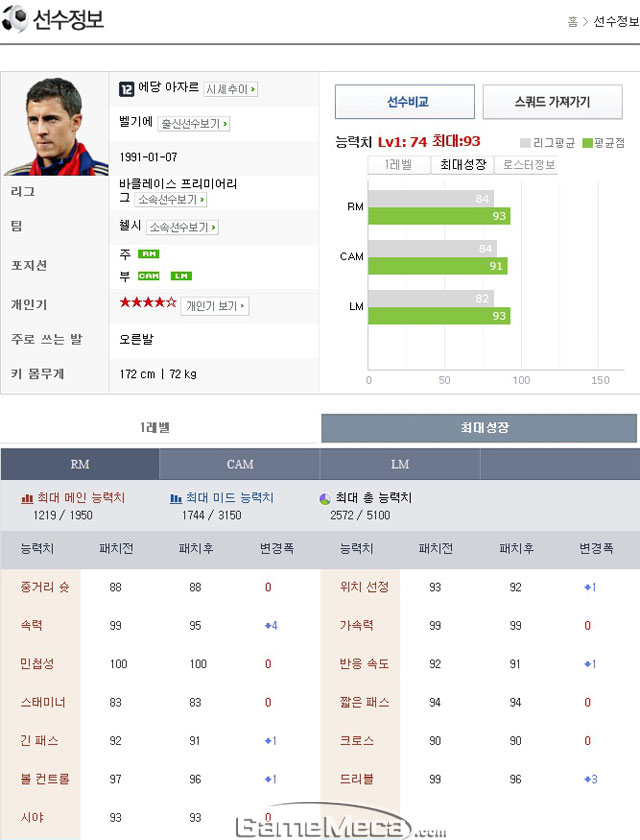Click the 스쿼드 가져오기 button

(x=553, y=102)
